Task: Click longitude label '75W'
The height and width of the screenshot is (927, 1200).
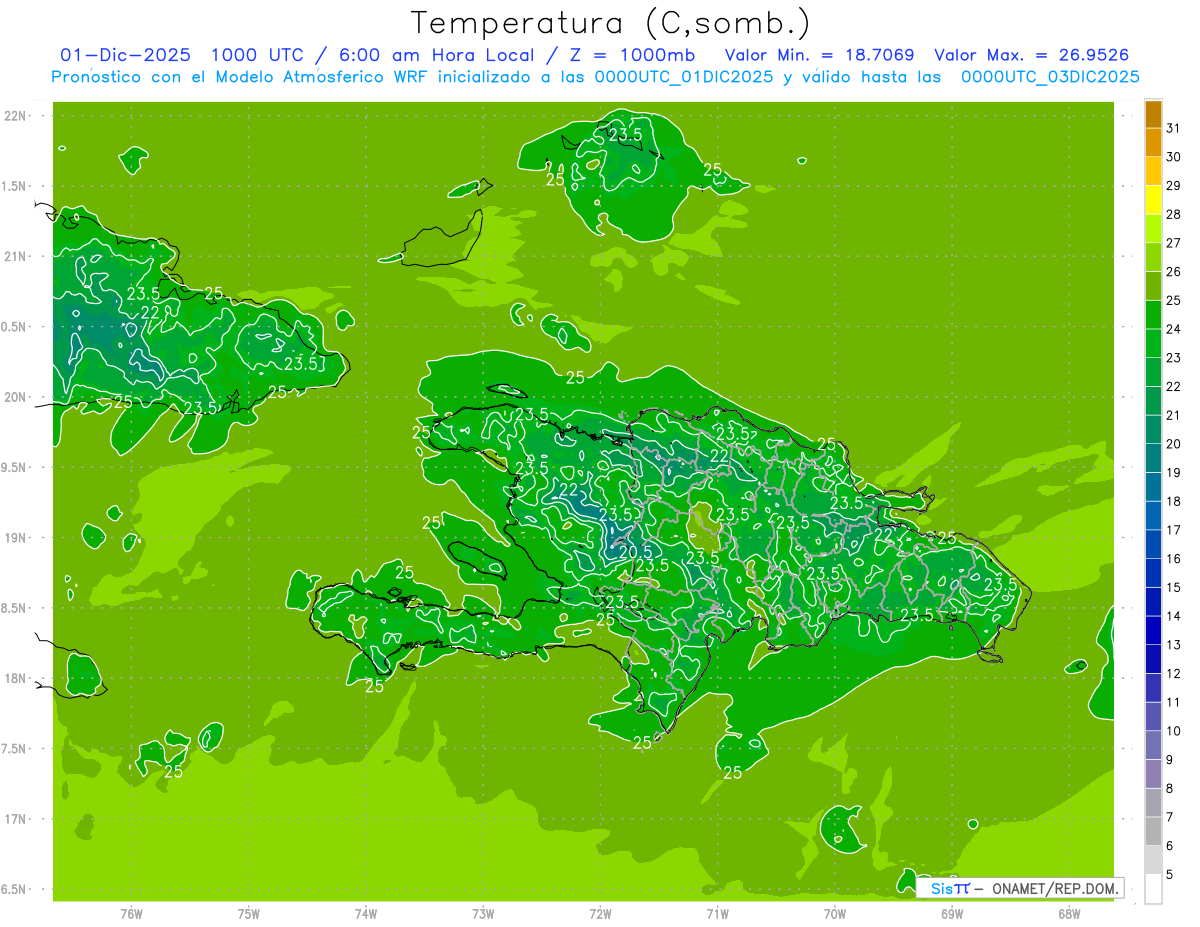Action: click(x=249, y=913)
